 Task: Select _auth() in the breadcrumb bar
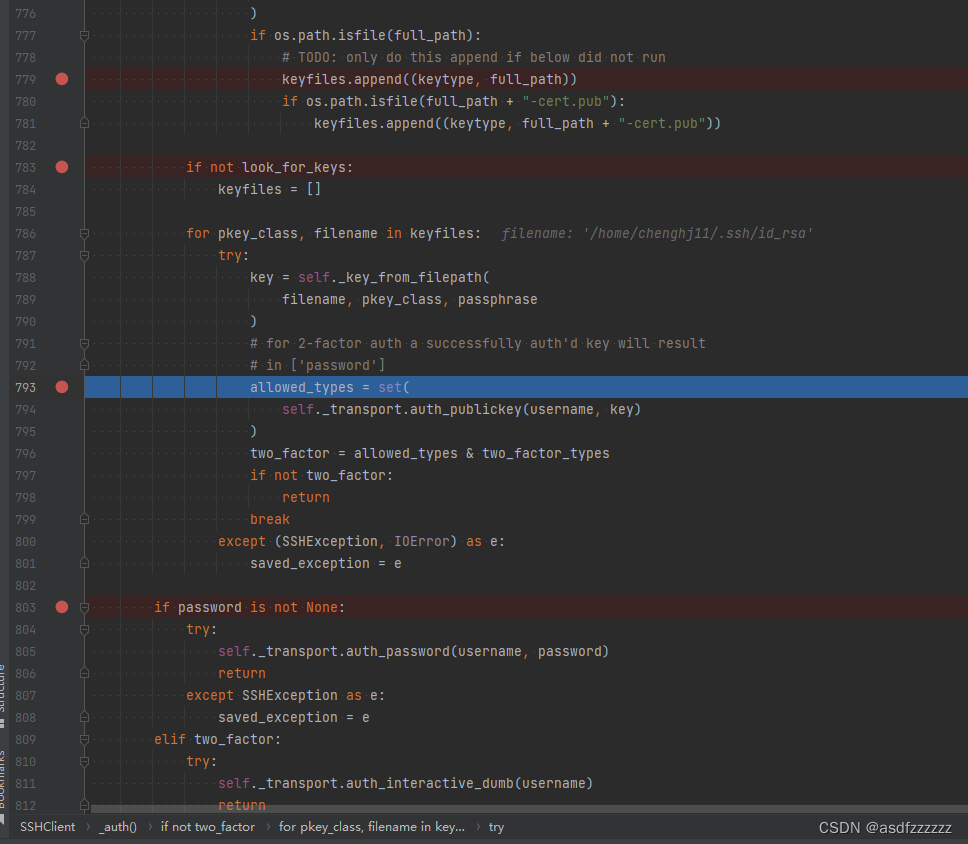(x=117, y=827)
